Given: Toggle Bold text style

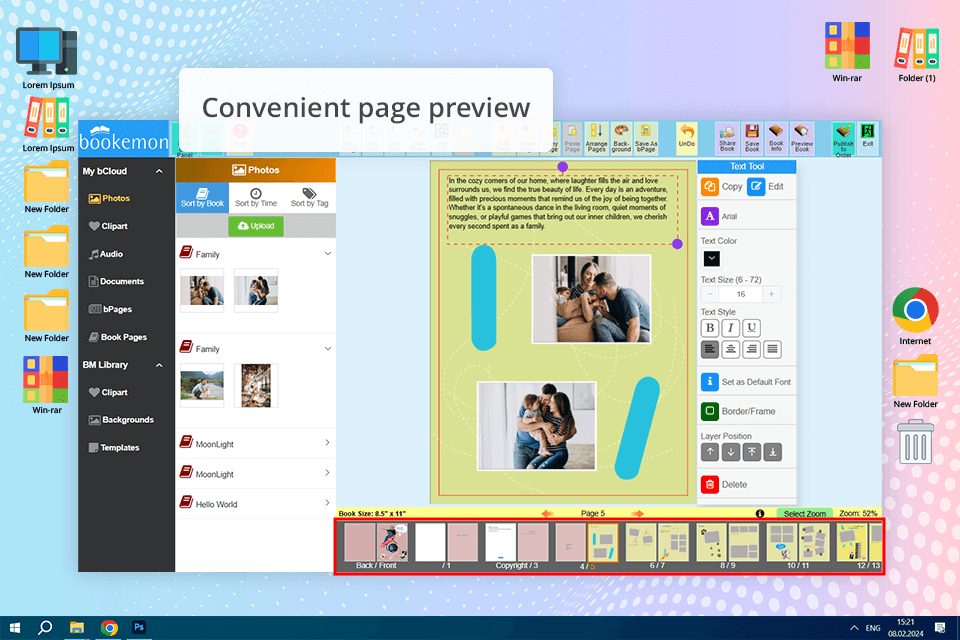Looking at the screenshot, I should click(710, 328).
